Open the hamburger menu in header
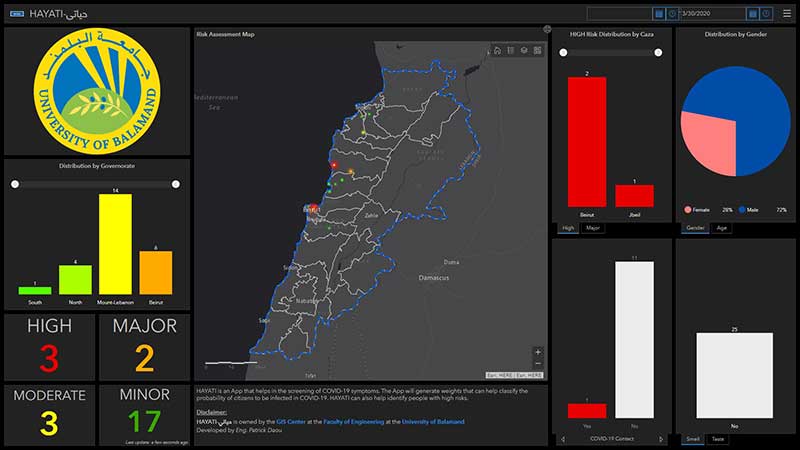800x450 pixels. coord(787,13)
